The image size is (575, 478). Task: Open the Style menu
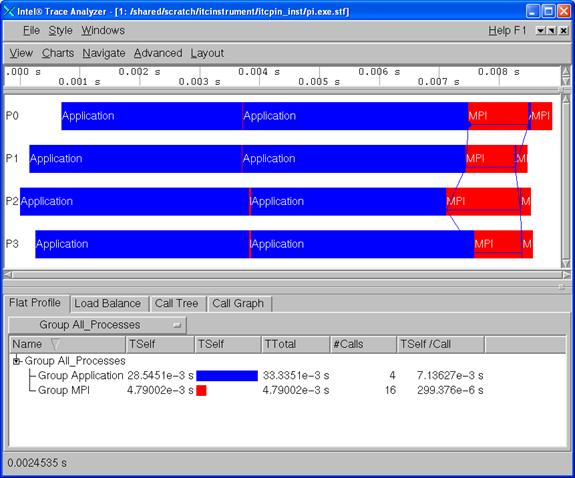tap(61, 30)
